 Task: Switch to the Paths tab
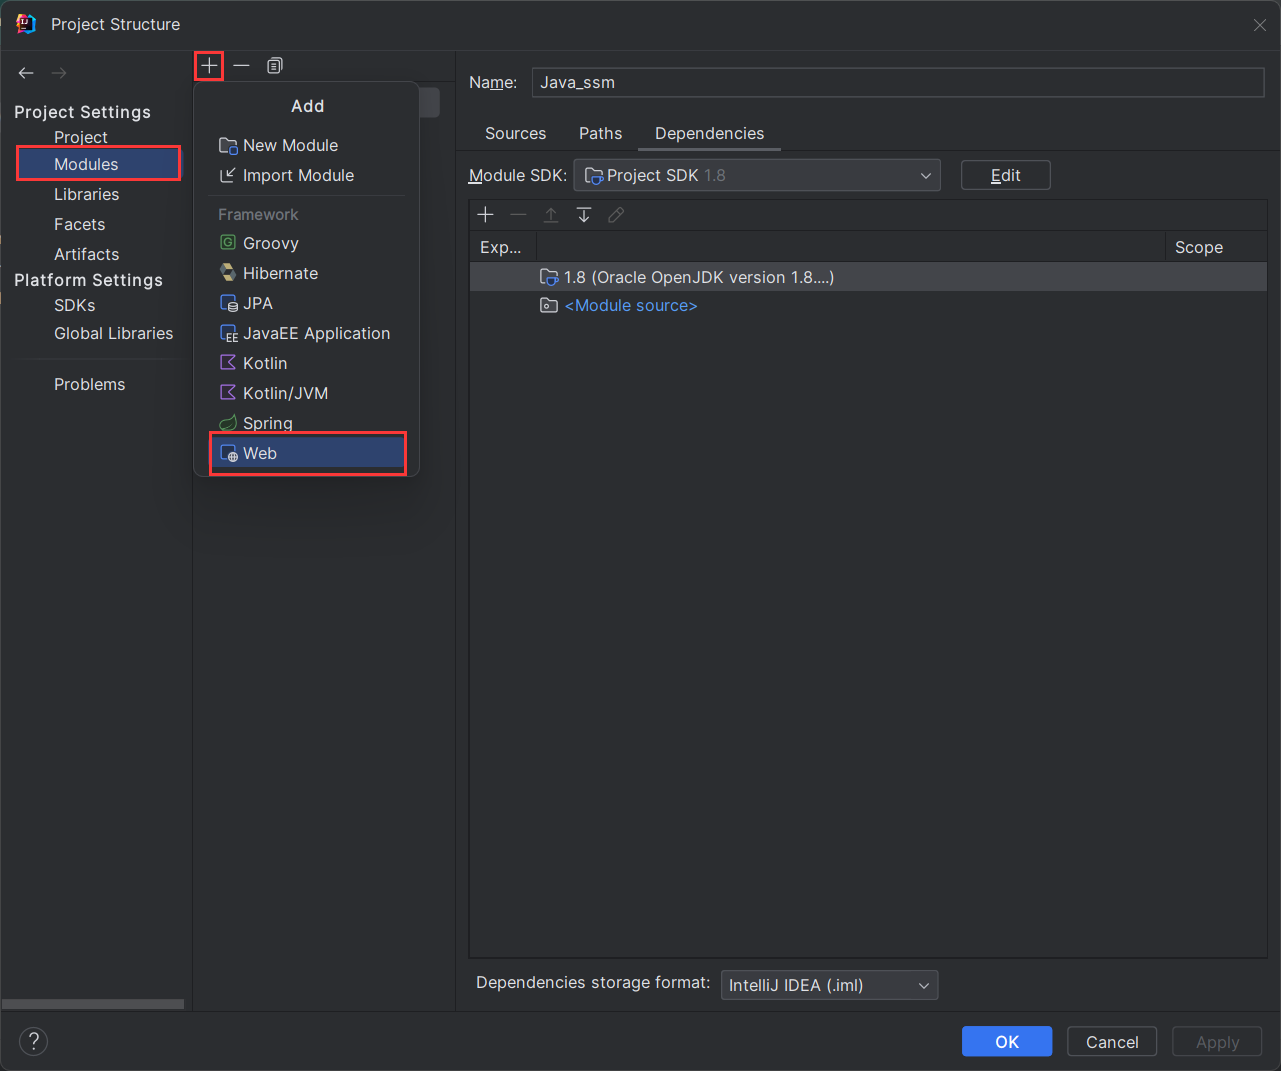tap(600, 134)
